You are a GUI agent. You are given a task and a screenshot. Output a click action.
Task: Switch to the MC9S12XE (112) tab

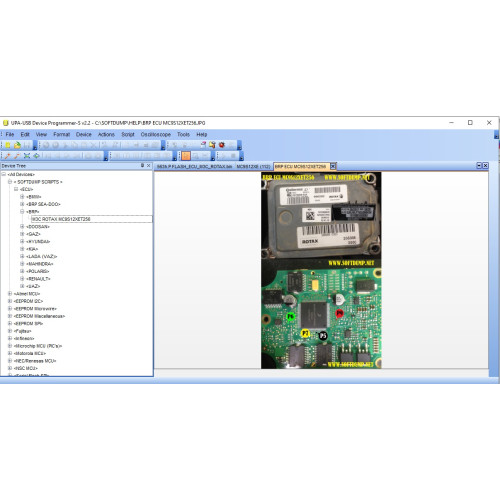coord(253,166)
